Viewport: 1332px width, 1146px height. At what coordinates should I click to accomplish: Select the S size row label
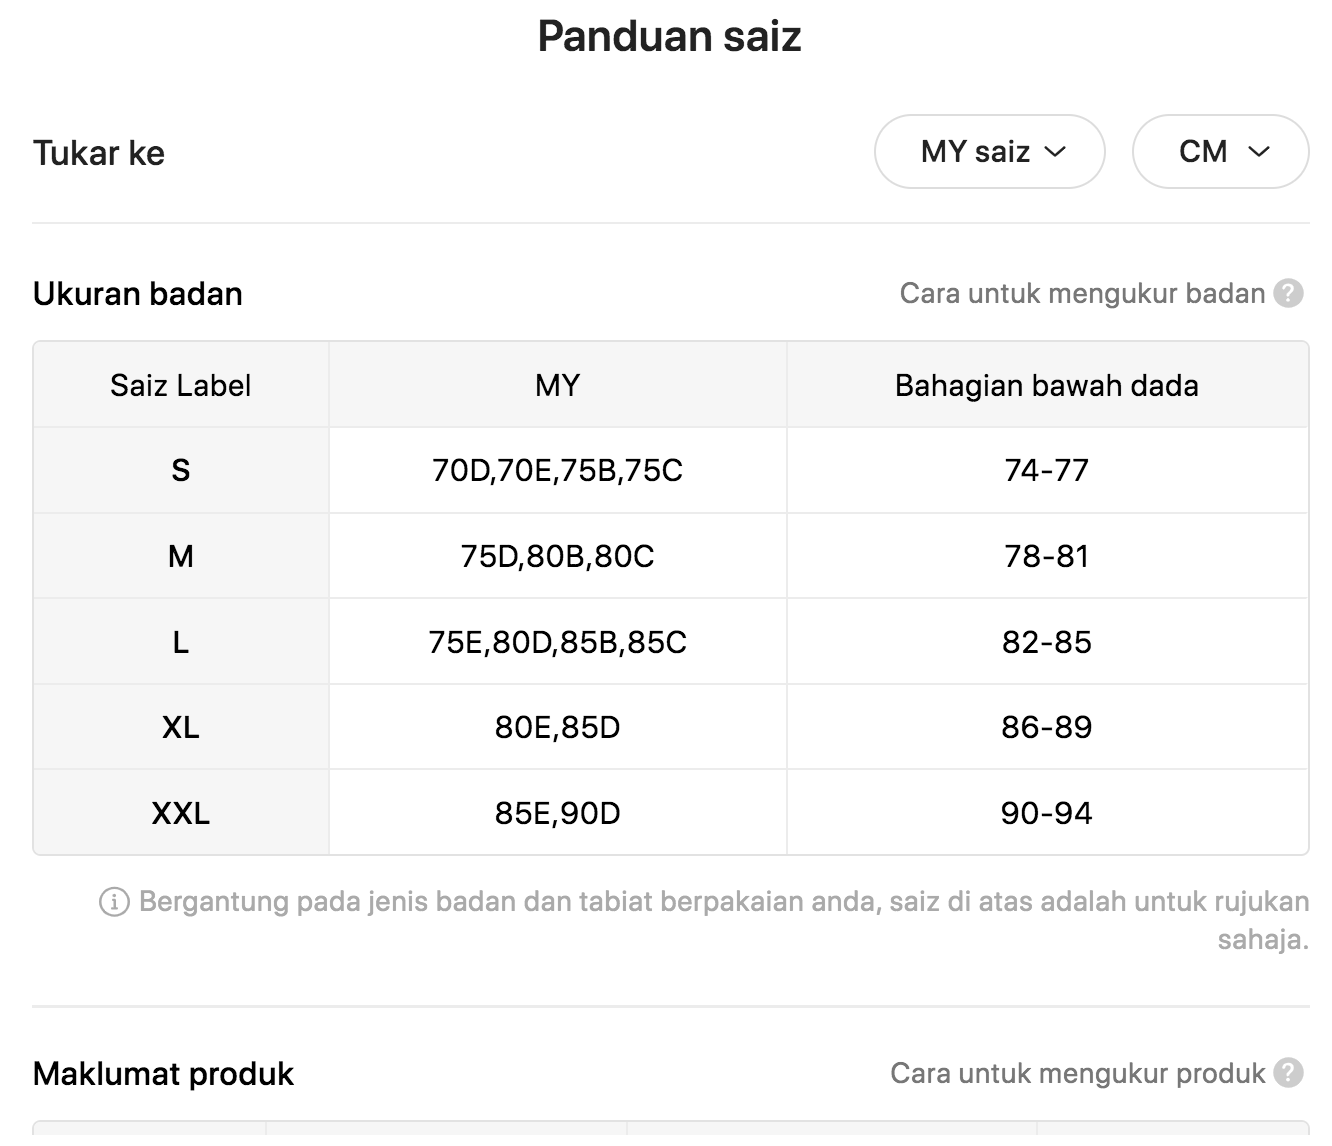[181, 470]
